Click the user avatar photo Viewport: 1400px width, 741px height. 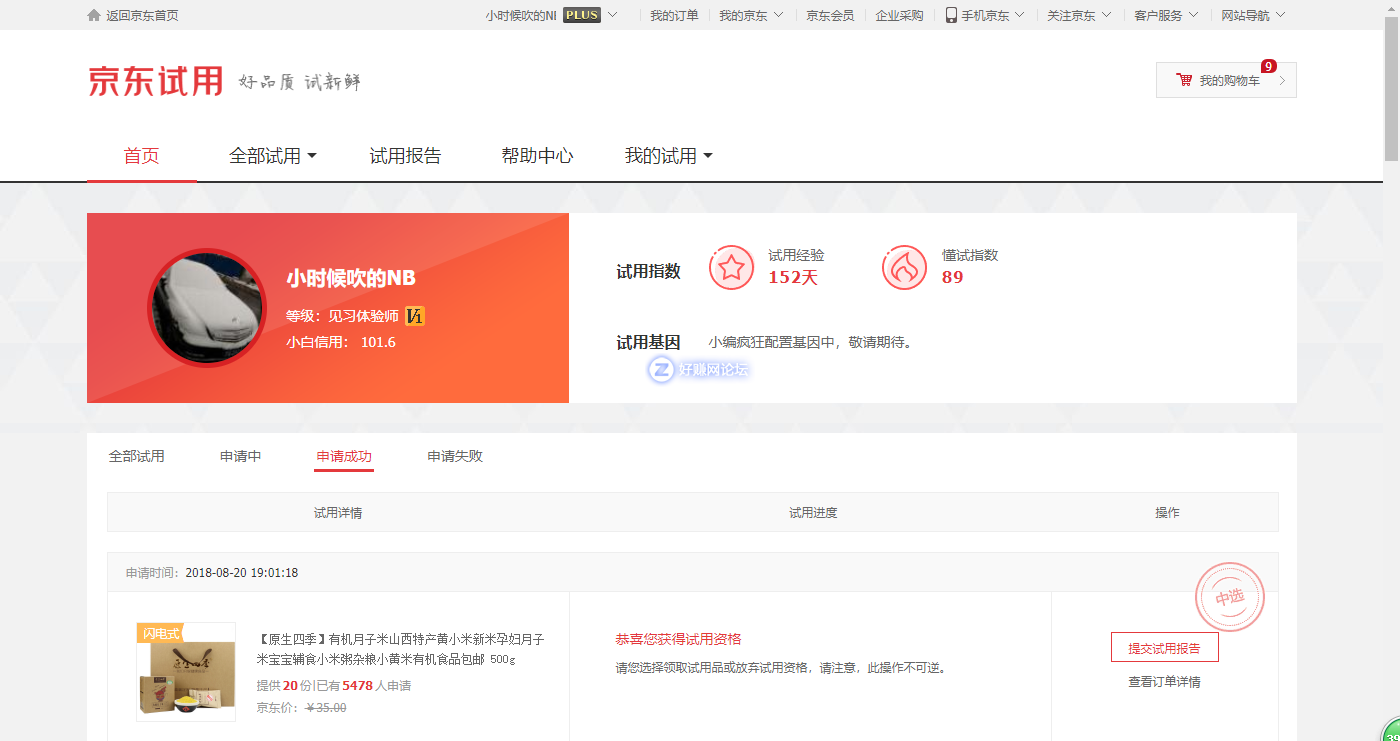click(207, 308)
